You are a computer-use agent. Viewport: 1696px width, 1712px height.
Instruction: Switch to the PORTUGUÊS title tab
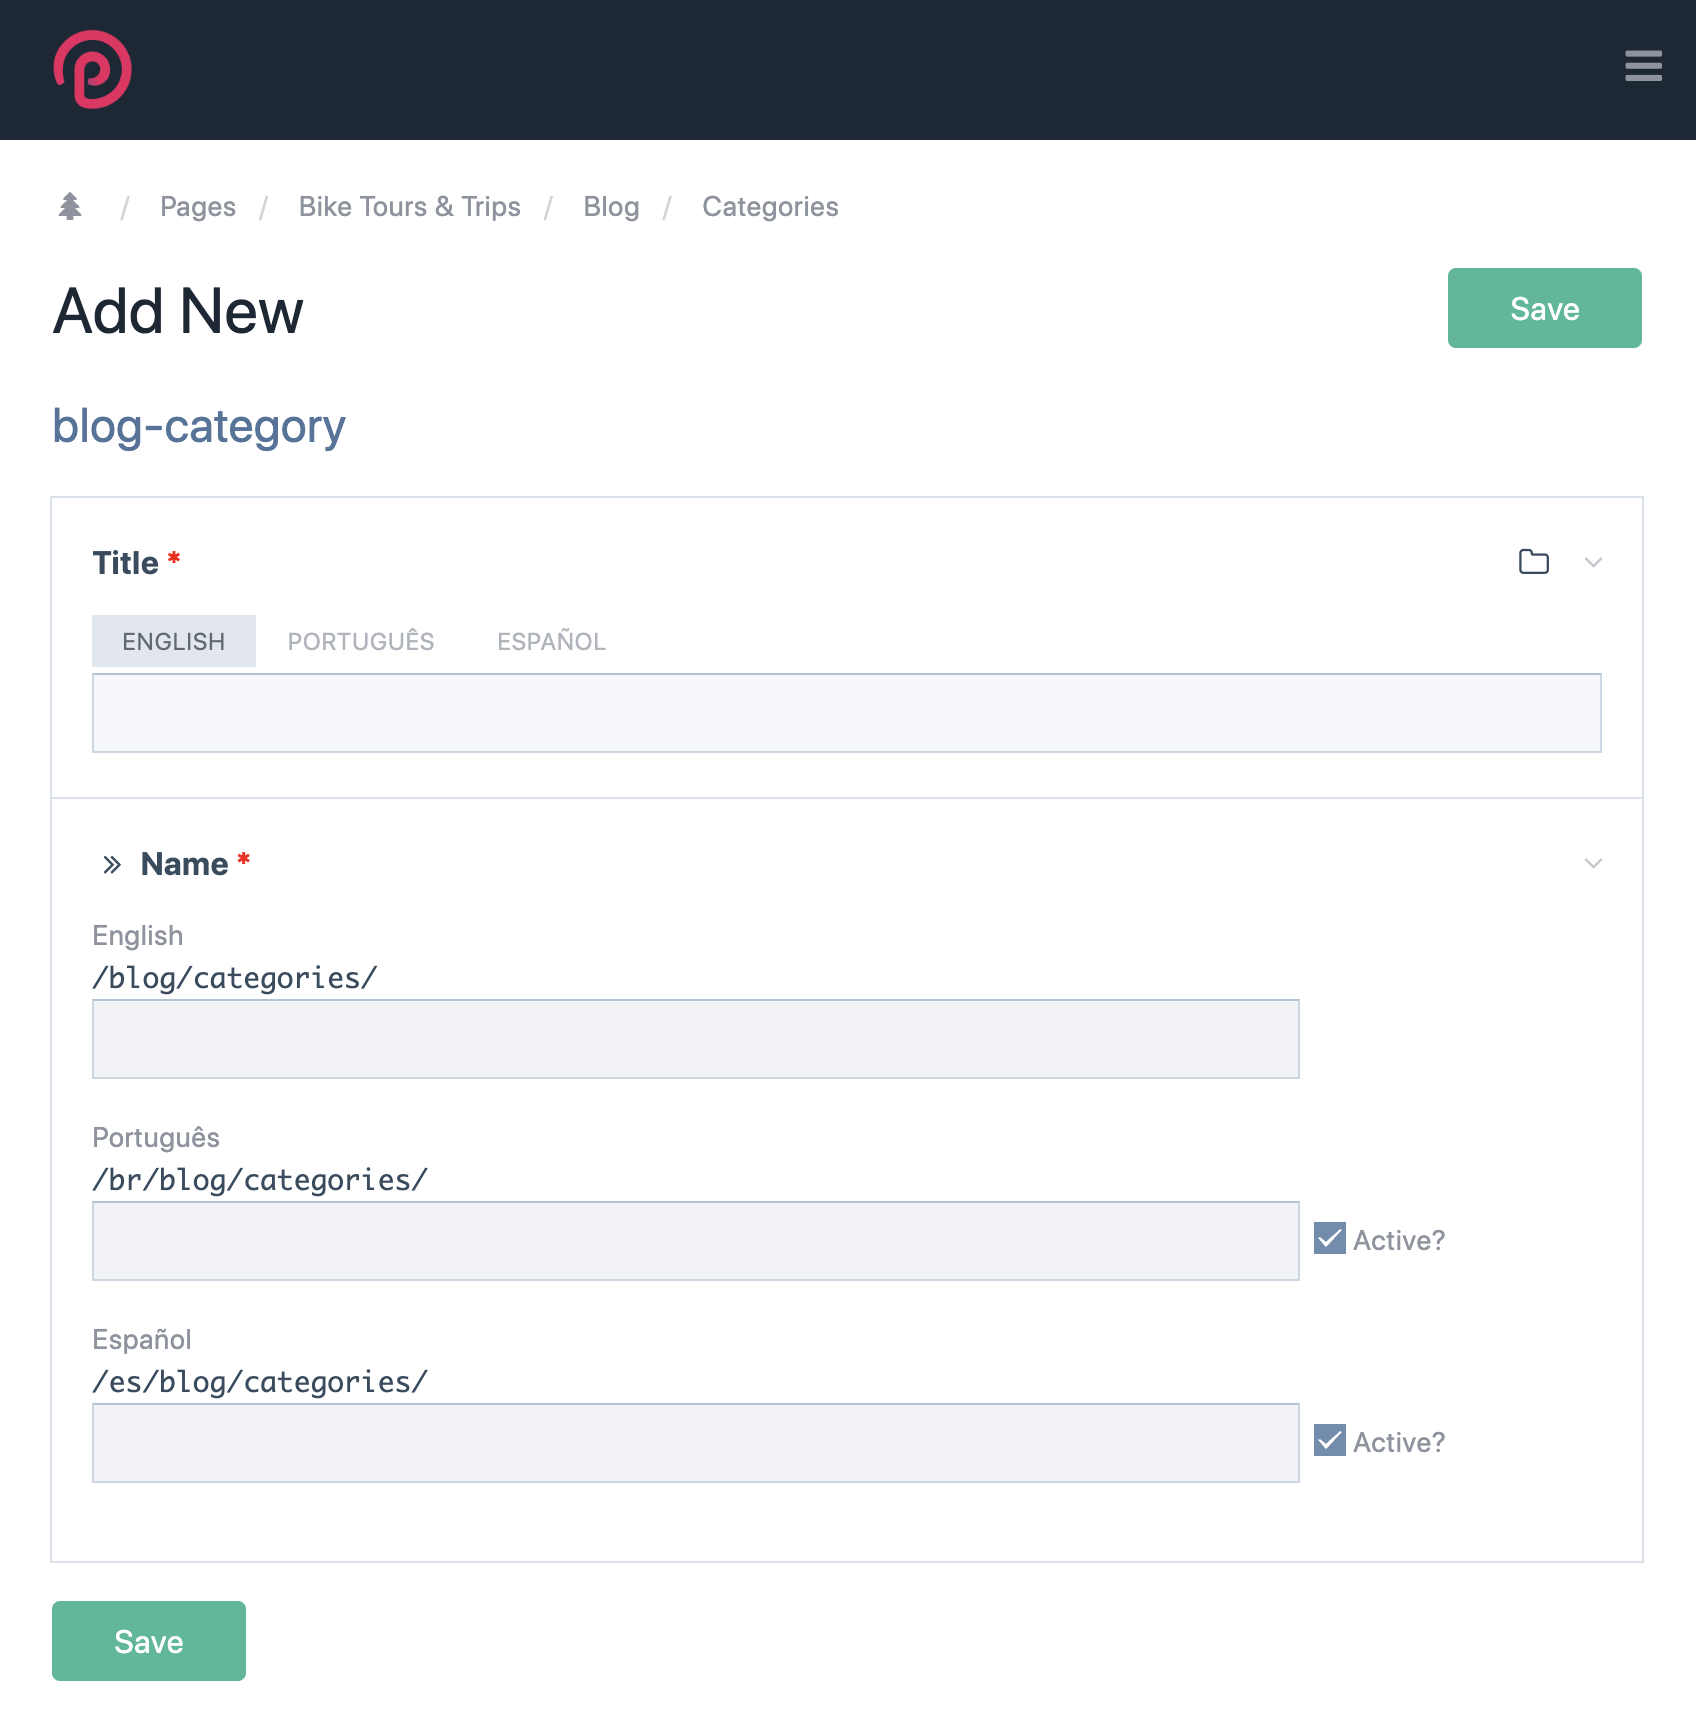[x=361, y=641]
